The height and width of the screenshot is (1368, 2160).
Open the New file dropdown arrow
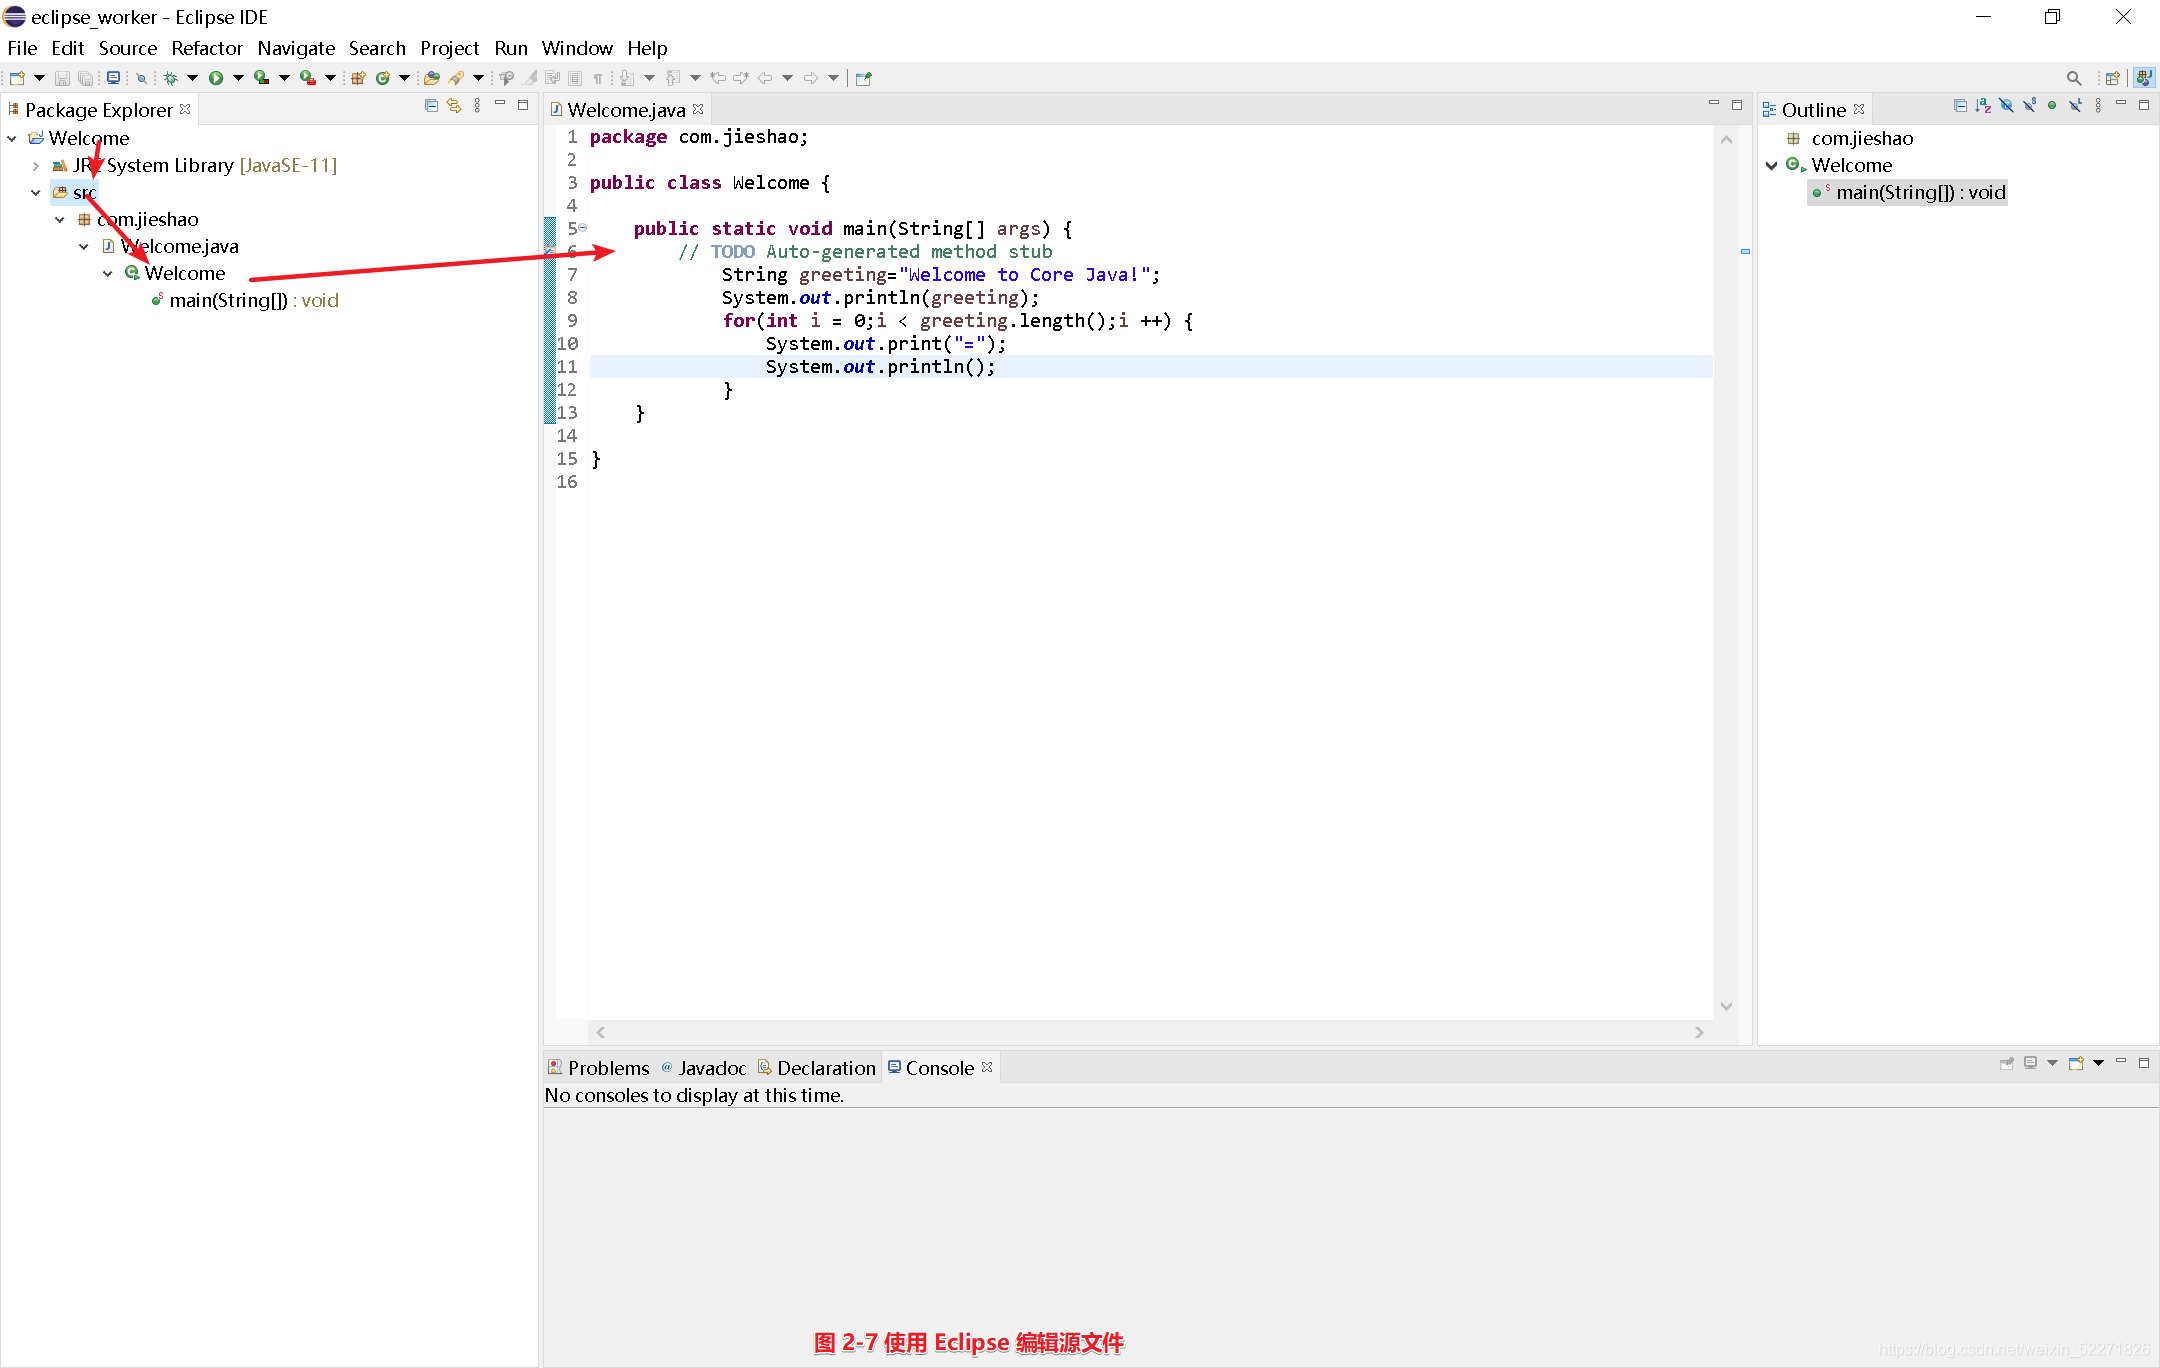[40, 78]
